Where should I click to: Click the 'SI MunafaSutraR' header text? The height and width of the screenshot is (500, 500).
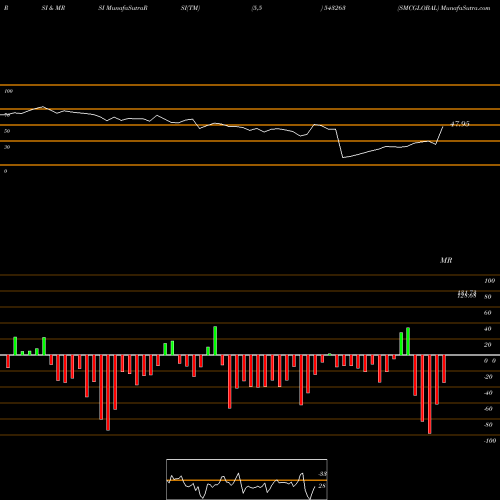tap(123, 8)
